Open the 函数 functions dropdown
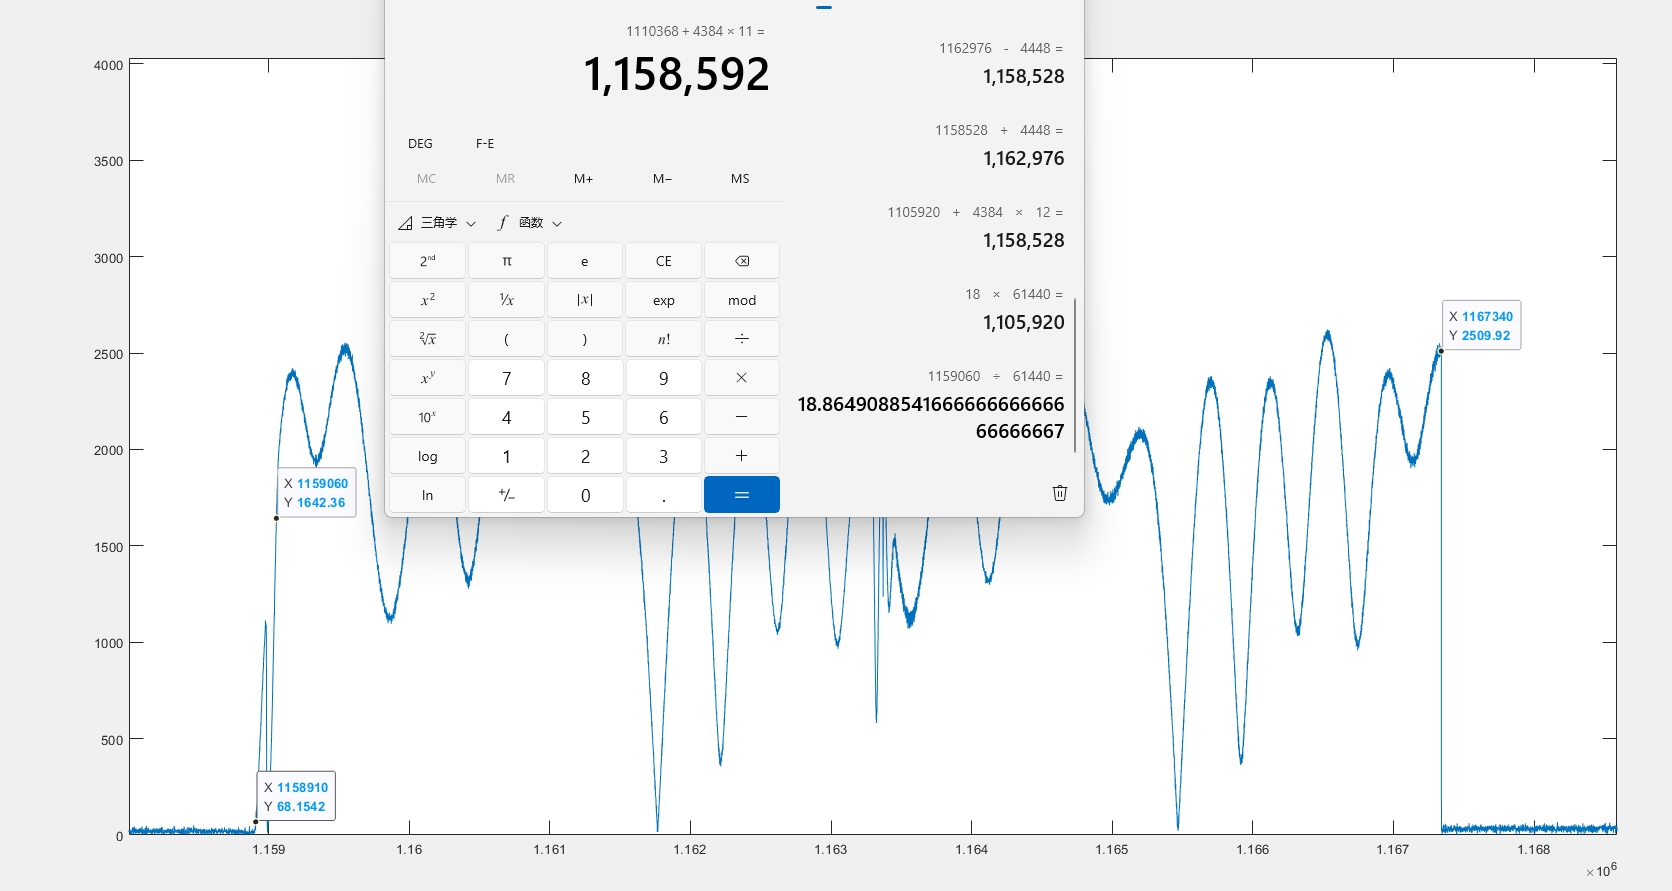This screenshot has width=1672, height=891. pyautogui.click(x=531, y=223)
